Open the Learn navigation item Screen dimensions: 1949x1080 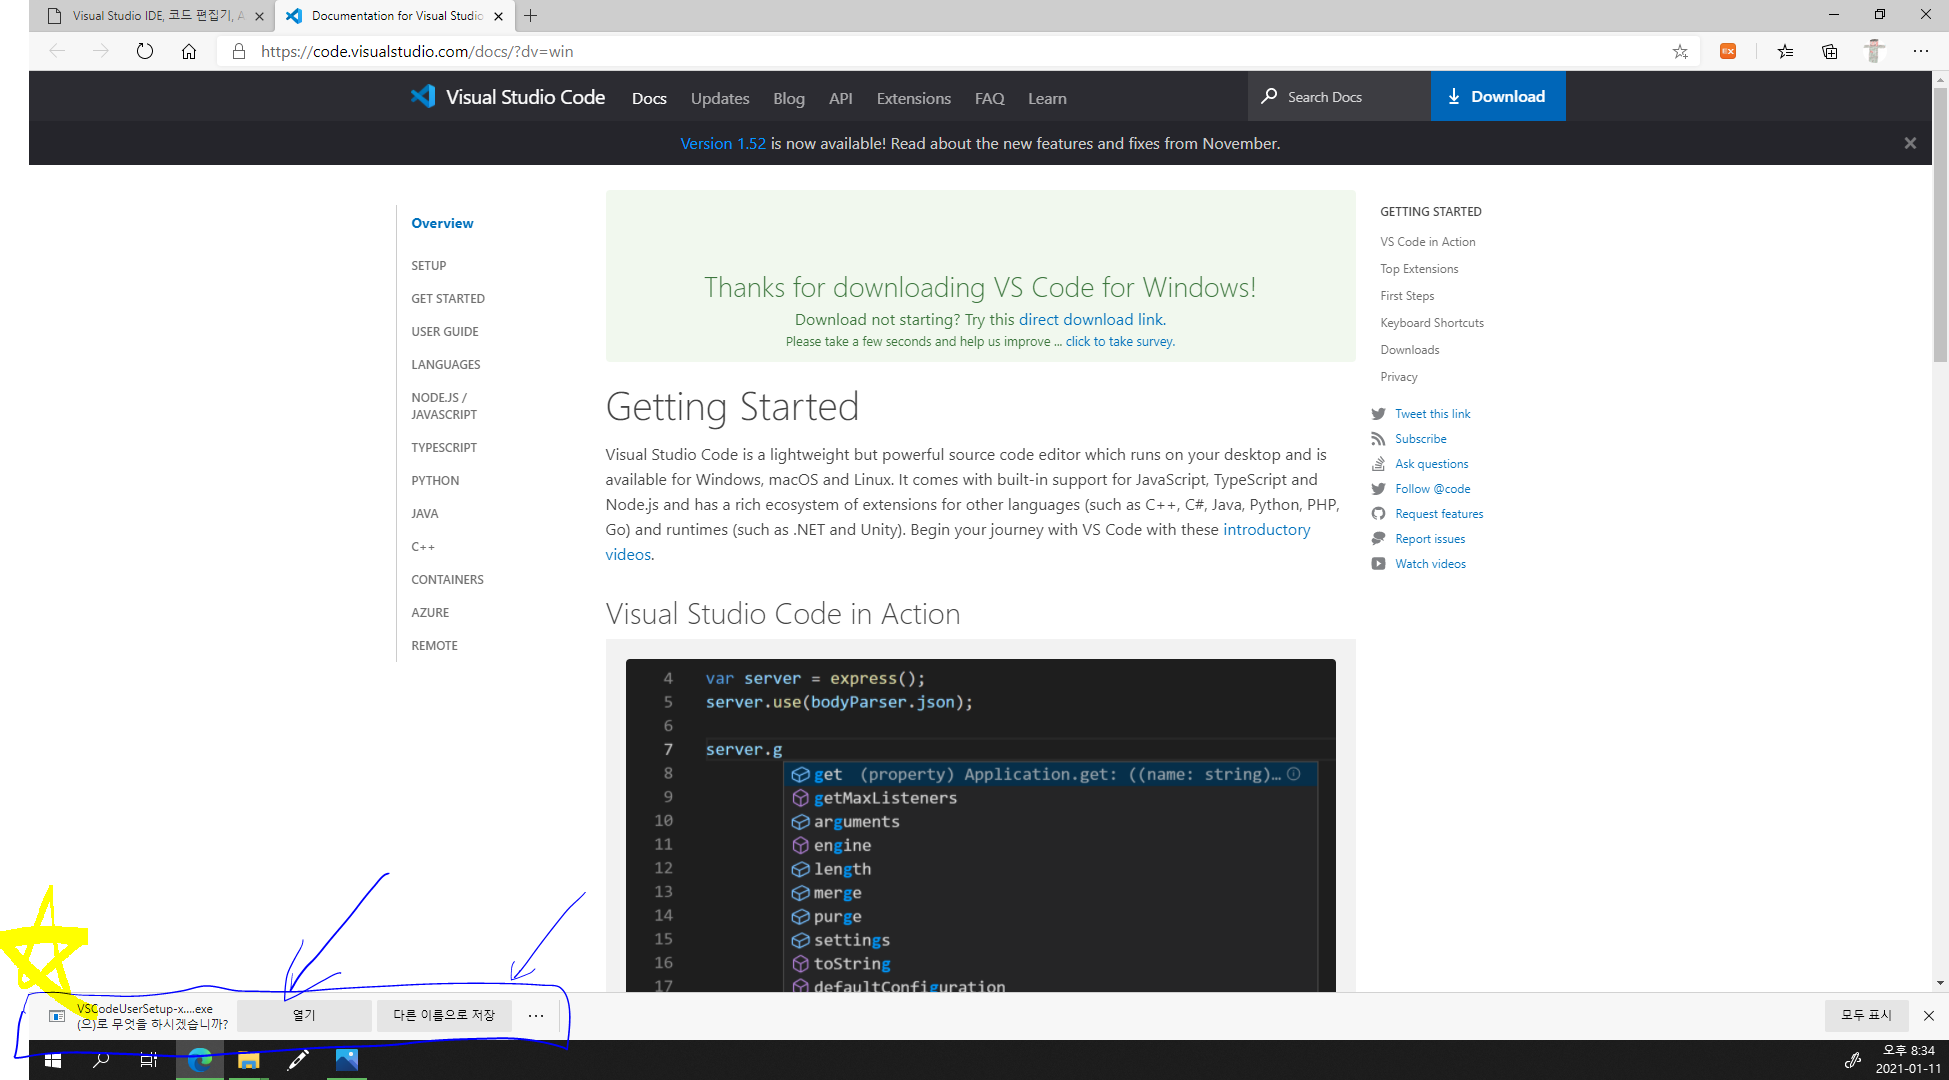pyautogui.click(x=1047, y=98)
